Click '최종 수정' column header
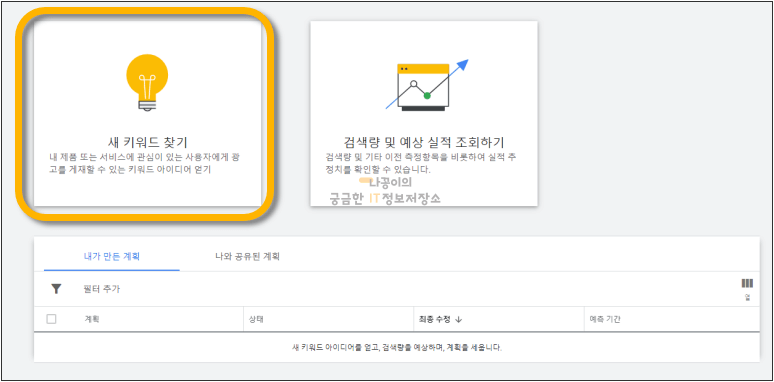Image resolution: width=774 pixels, height=382 pixels. (434, 319)
